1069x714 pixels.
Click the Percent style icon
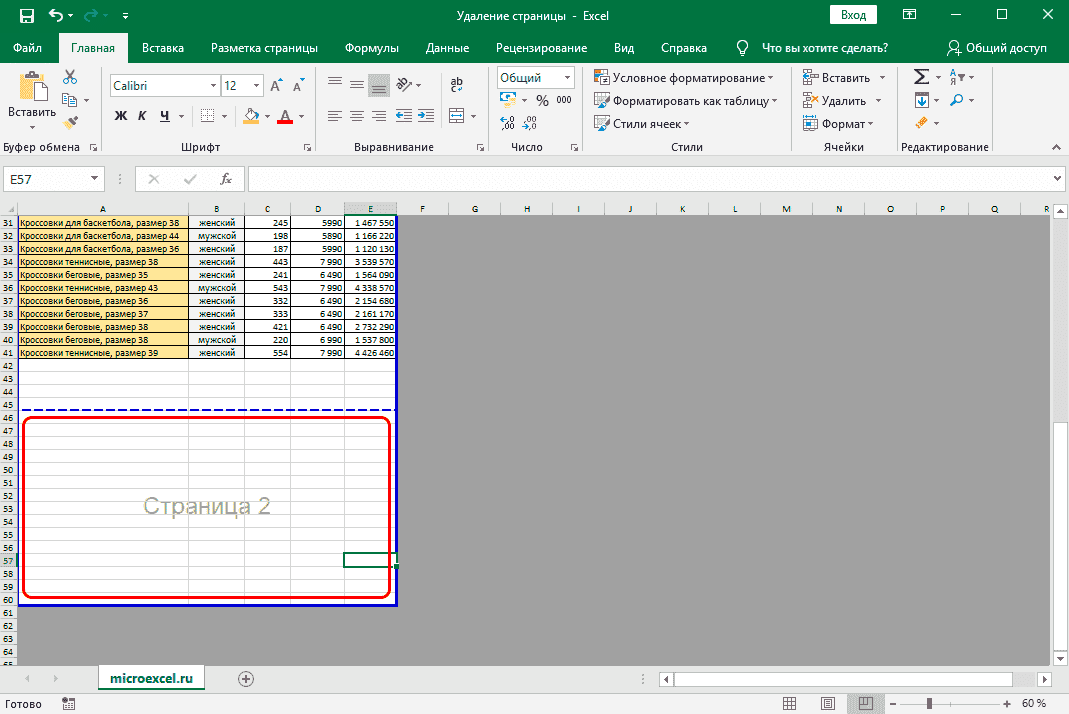pos(542,100)
